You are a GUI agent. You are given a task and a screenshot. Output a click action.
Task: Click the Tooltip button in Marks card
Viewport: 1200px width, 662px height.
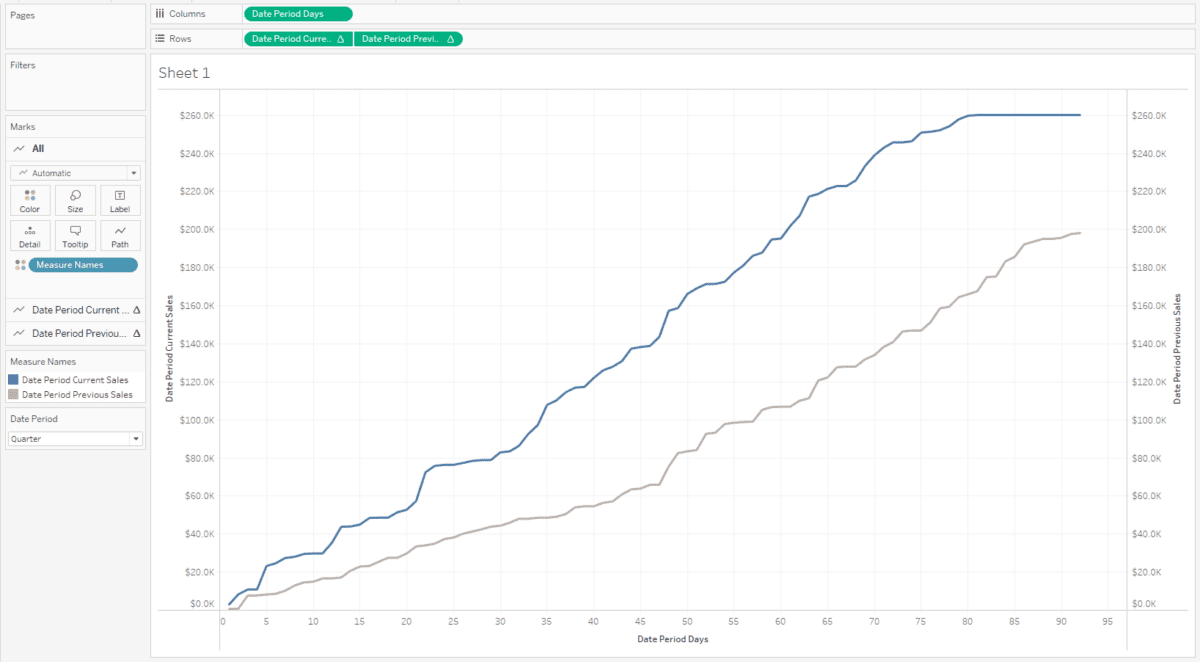pyautogui.click(x=75, y=236)
